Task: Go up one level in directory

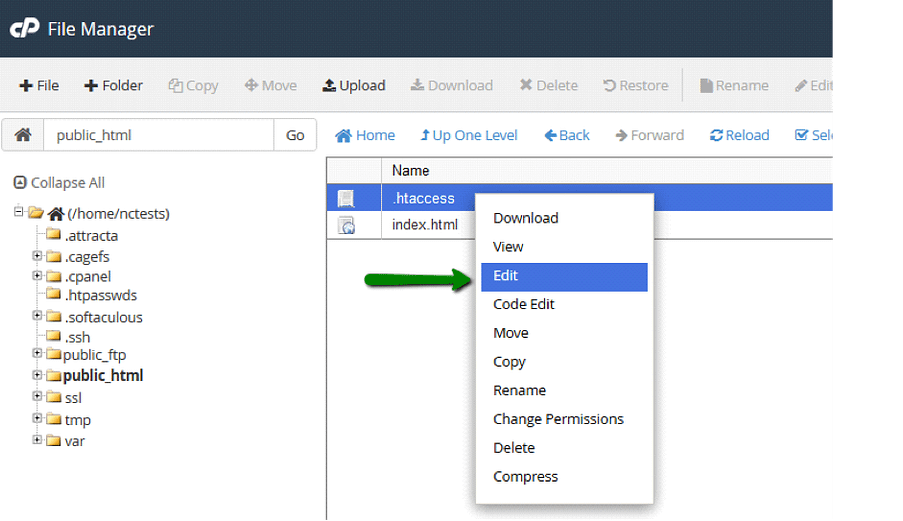Action: click(x=469, y=135)
